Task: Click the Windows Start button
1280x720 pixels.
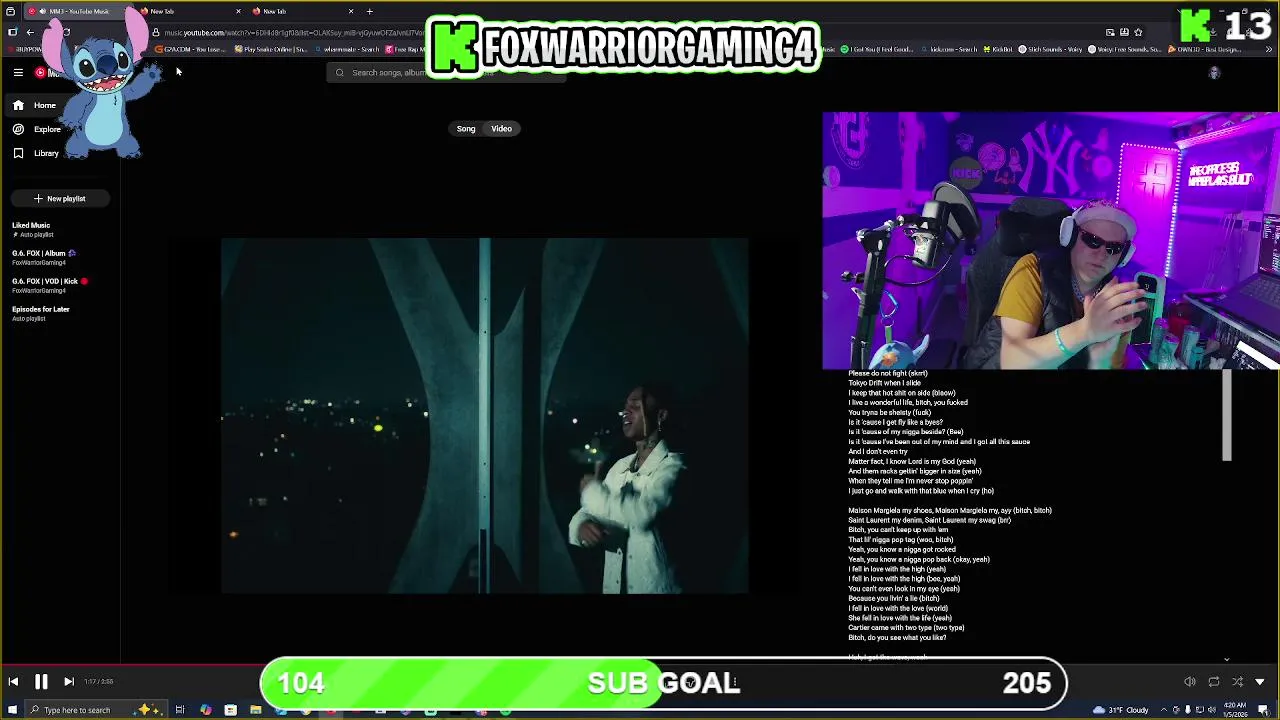Action: (11, 710)
